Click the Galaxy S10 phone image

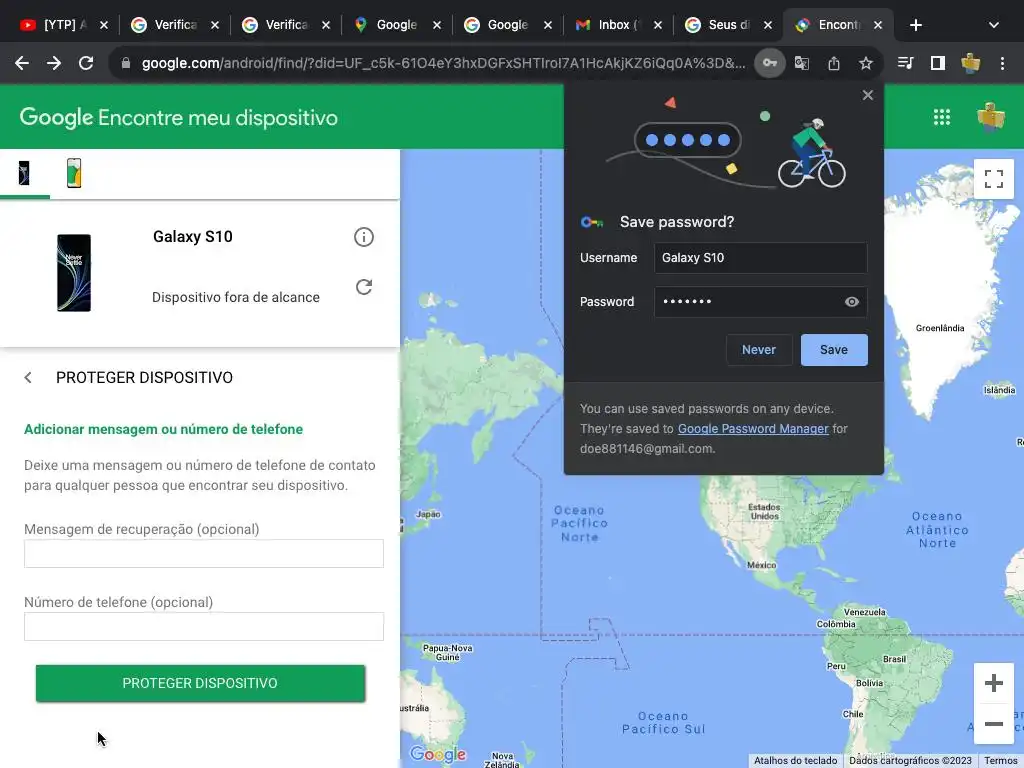74,272
